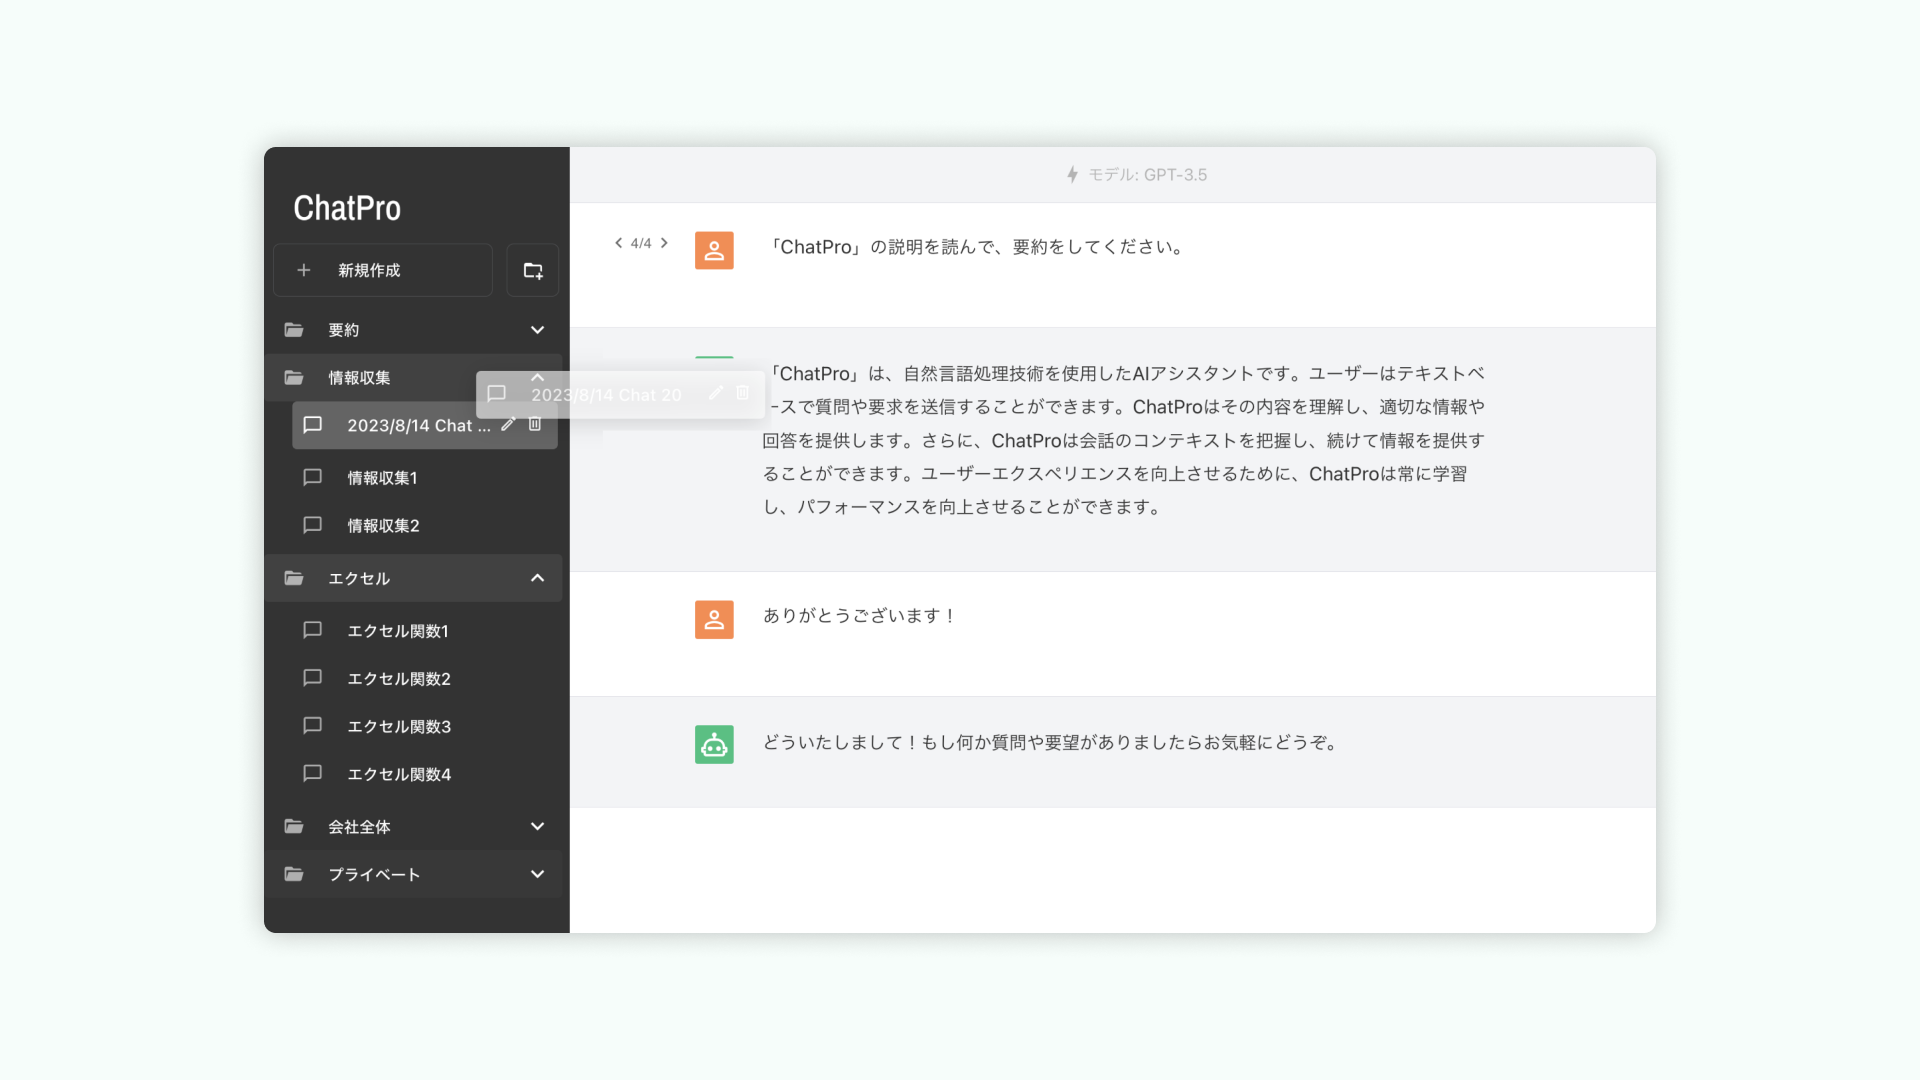Collapse the エクセル folder chevron
This screenshot has height=1080, width=1920.
537,578
